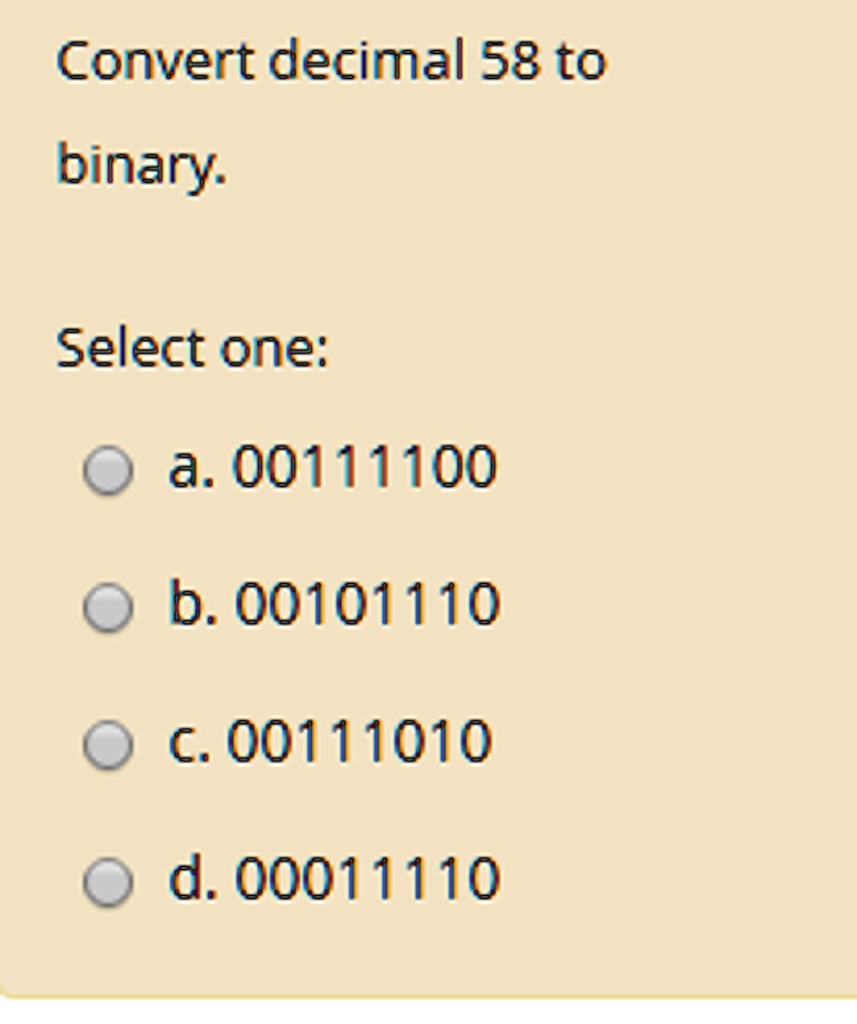Click the word 'to' ending the first line
Image resolution: width=857 pixels, height=1024 pixels.
point(581,62)
